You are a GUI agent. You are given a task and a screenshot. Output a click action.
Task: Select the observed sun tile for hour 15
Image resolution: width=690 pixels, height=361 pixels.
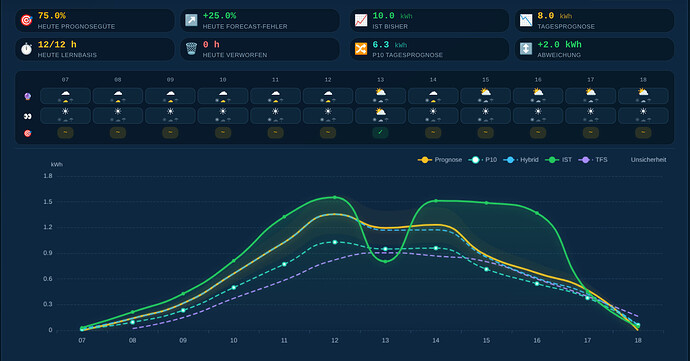click(x=485, y=116)
